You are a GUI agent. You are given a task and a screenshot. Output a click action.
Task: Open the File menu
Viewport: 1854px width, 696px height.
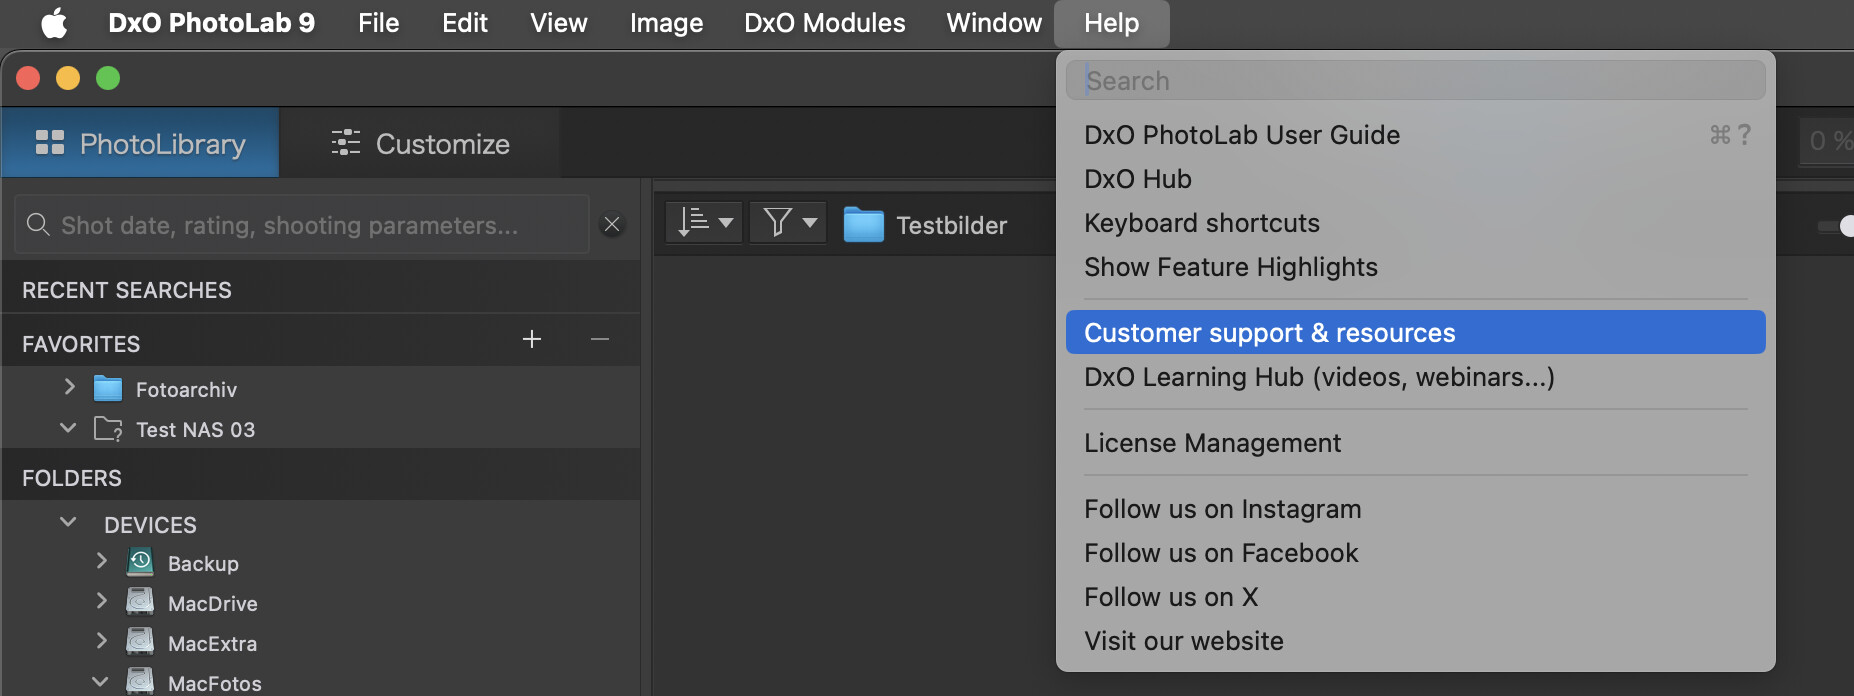click(x=379, y=23)
